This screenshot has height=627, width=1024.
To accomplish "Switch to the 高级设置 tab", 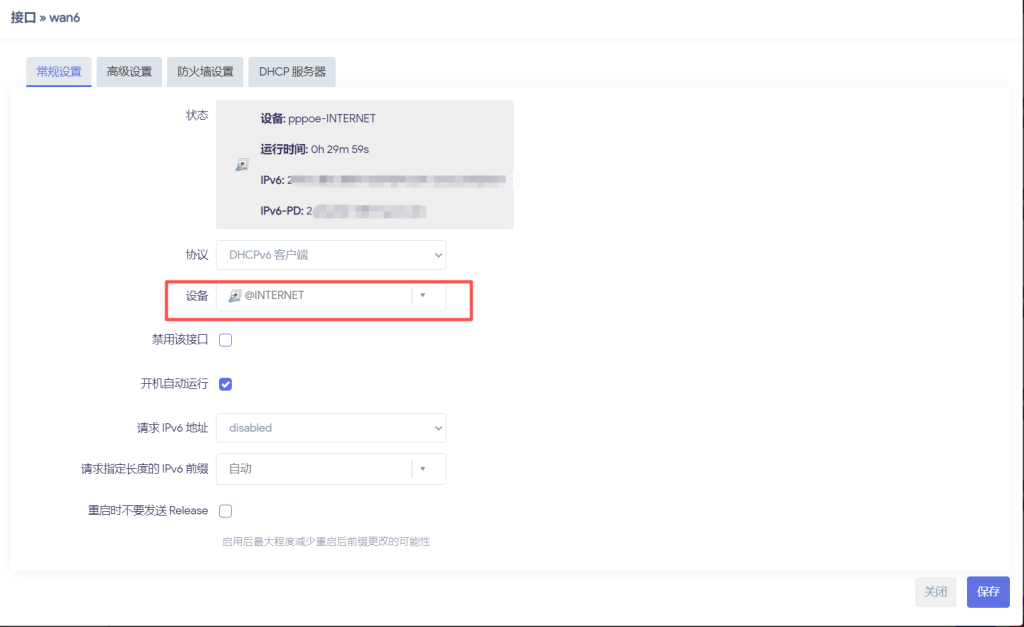I will pos(129,72).
